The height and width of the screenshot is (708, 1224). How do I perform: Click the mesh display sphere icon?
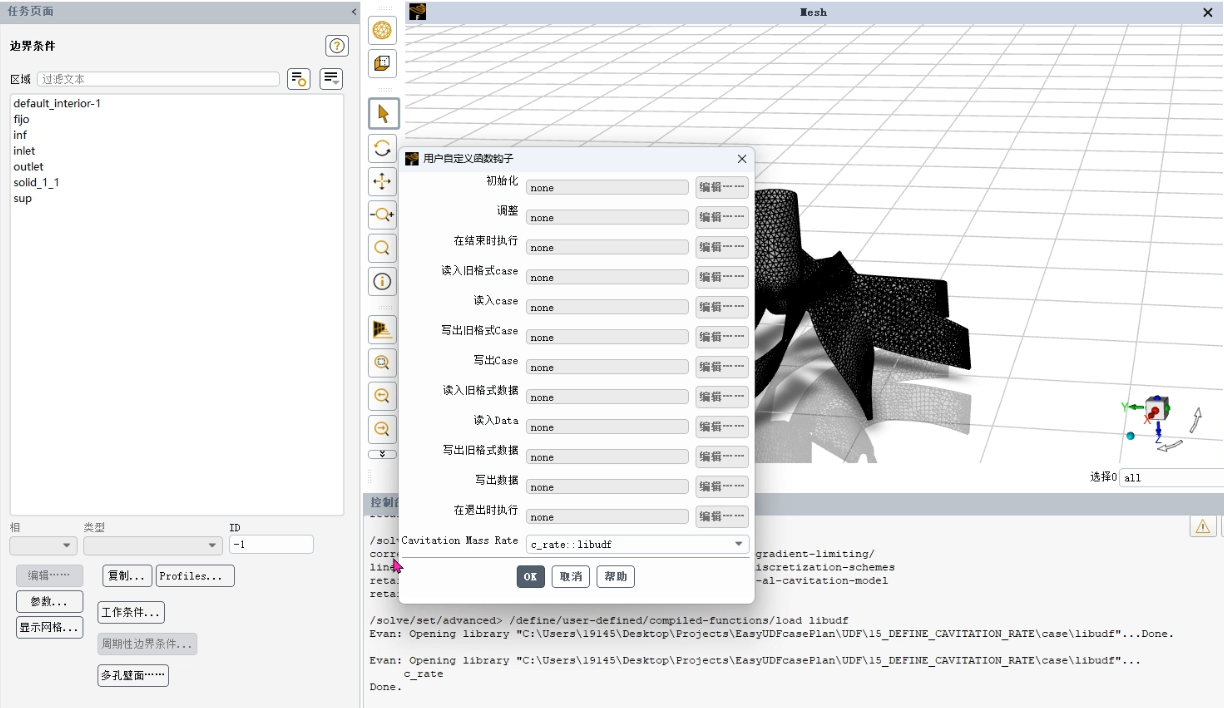point(382,30)
